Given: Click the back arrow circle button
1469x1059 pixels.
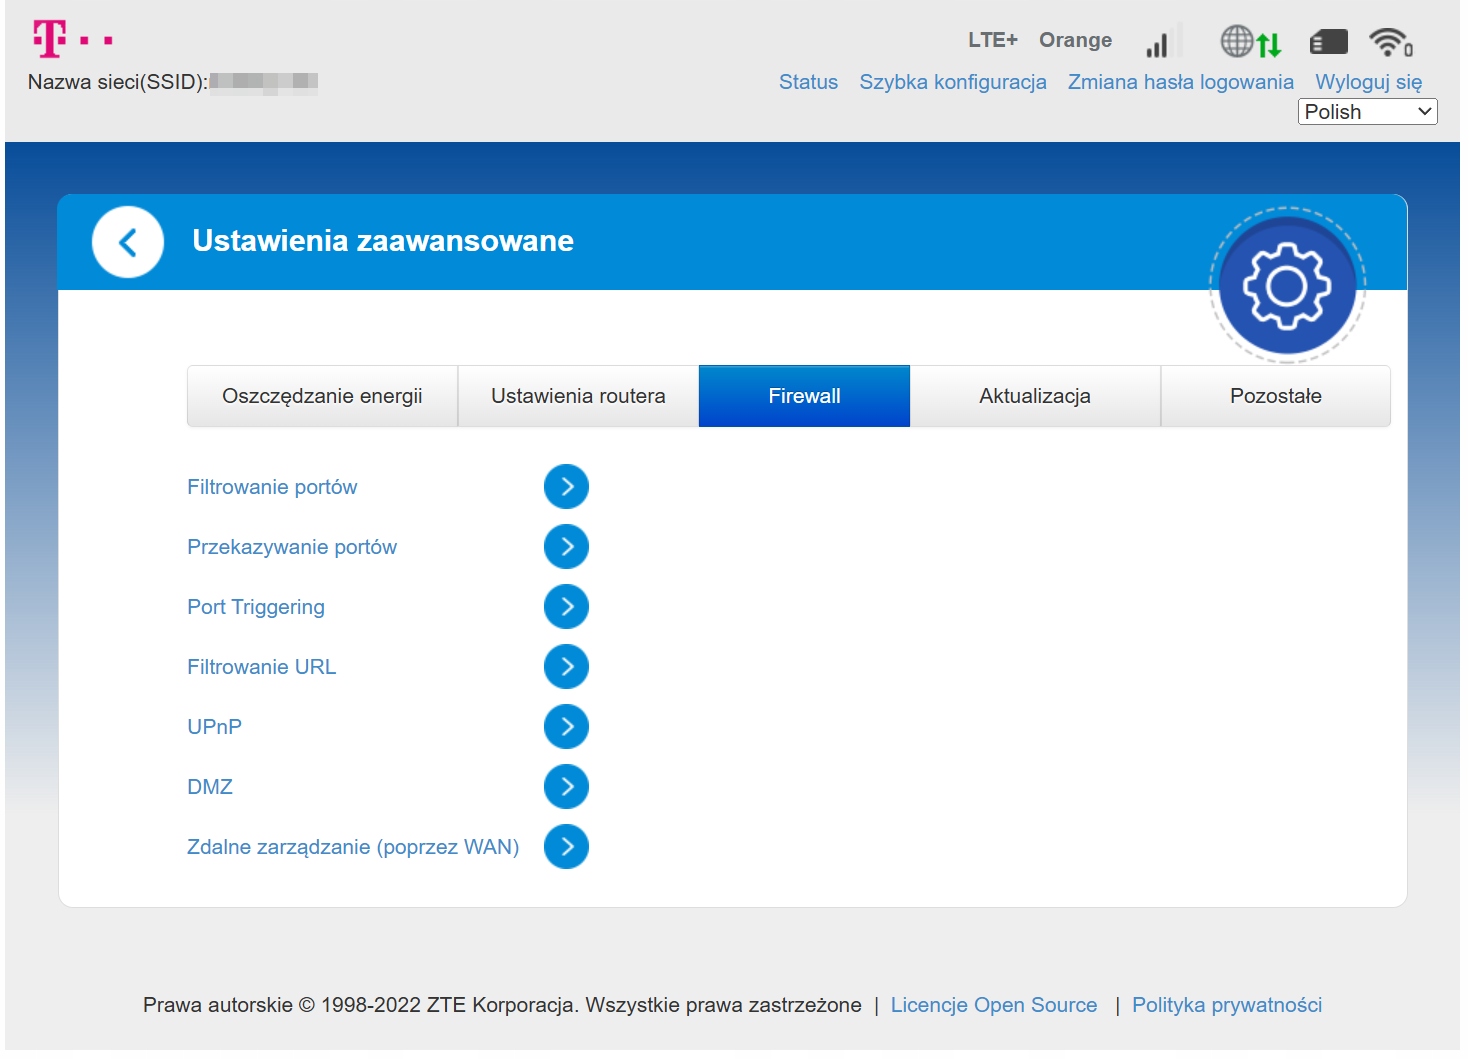Looking at the screenshot, I should pos(128,242).
